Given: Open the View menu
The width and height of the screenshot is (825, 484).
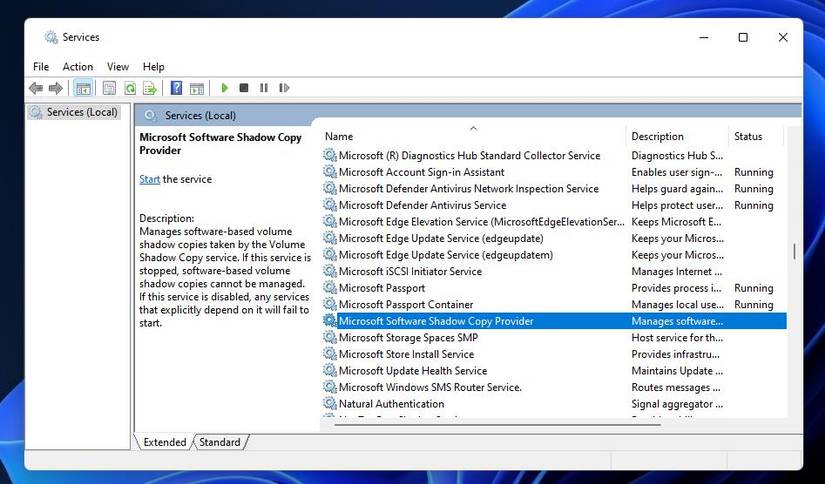Looking at the screenshot, I should [x=118, y=67].
